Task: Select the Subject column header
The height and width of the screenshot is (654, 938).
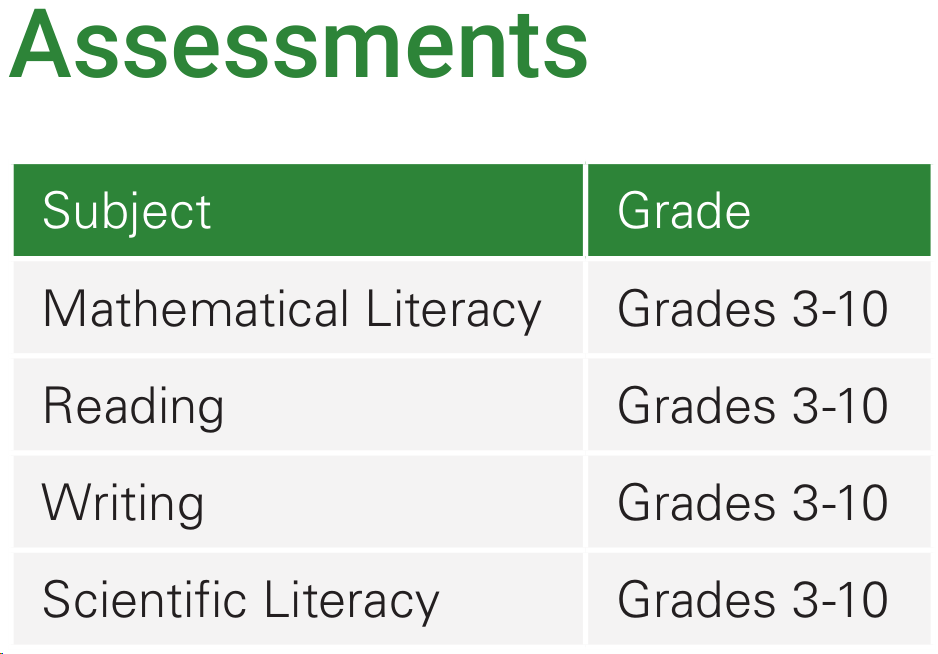Action: (127, 211)
